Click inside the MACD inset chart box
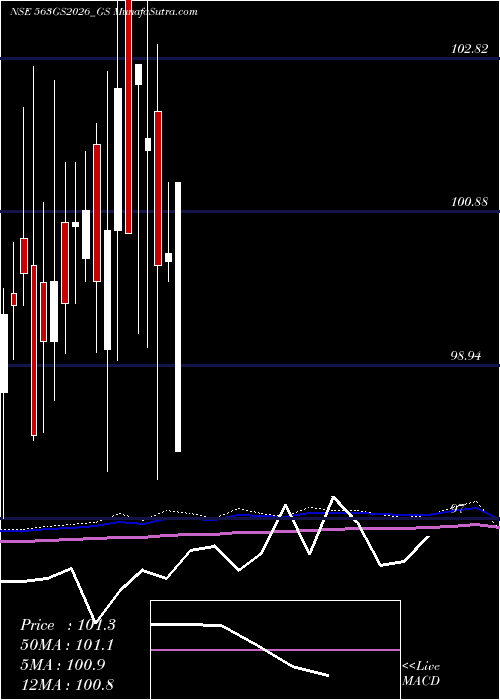The height and width of the screenshot is (700, 500). coord(275,650)
